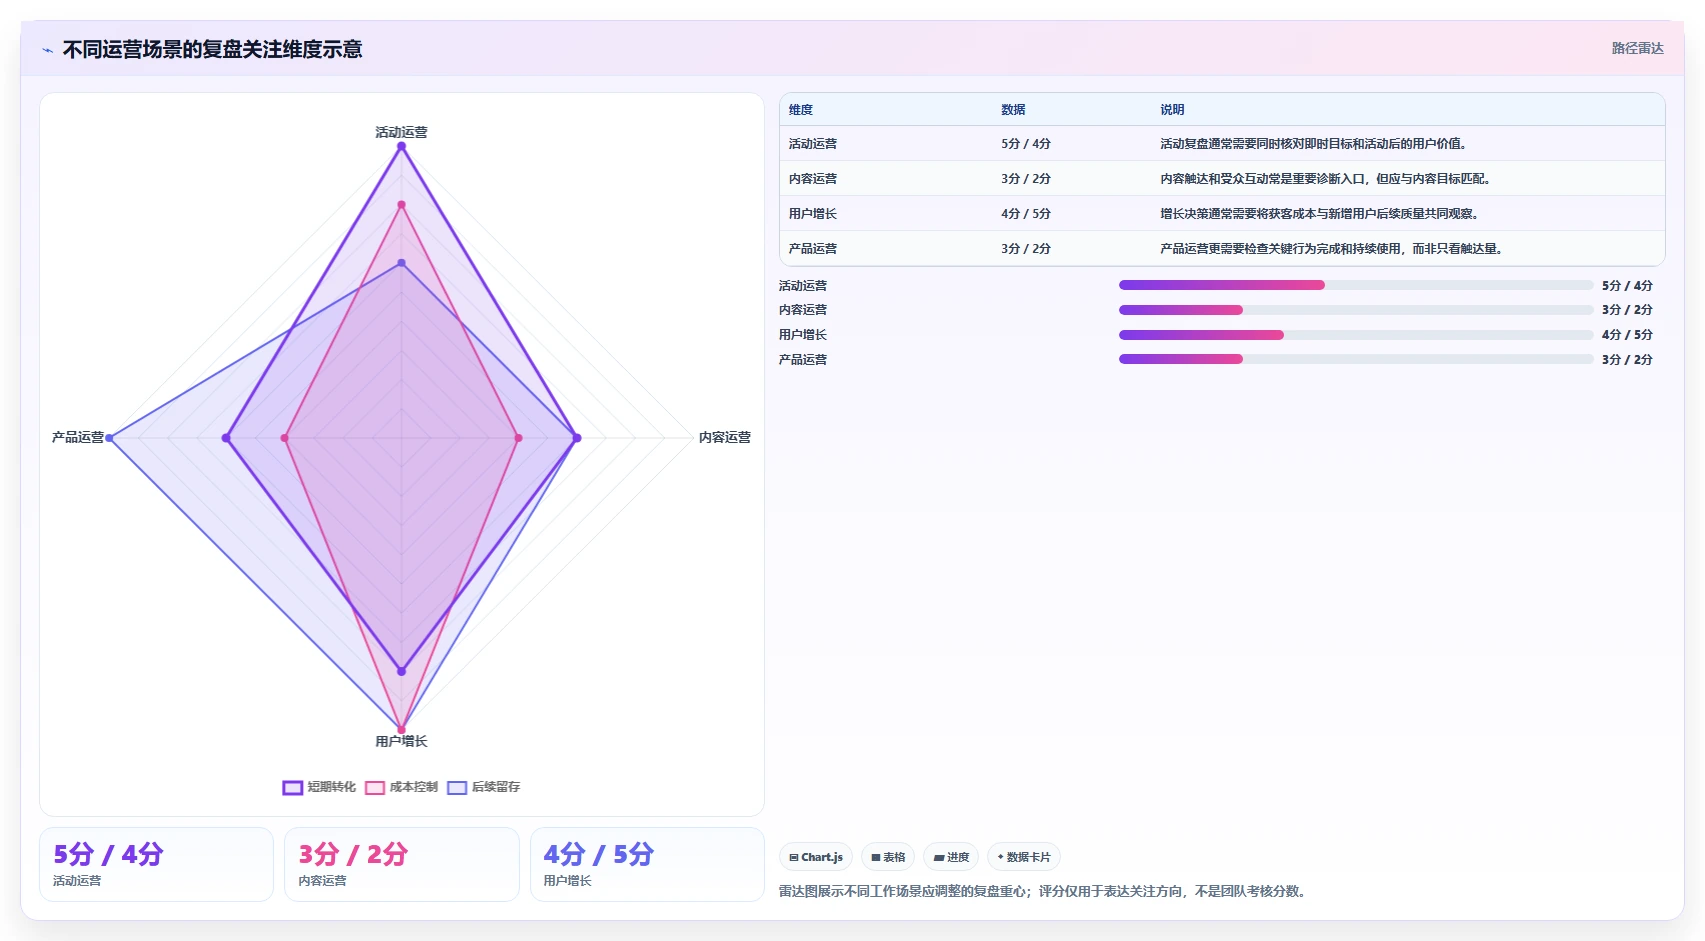This screenshot has width=1705, height=941.
Task: Click the description starting 活动复盘通常需要
Action: pos(1313,144)
